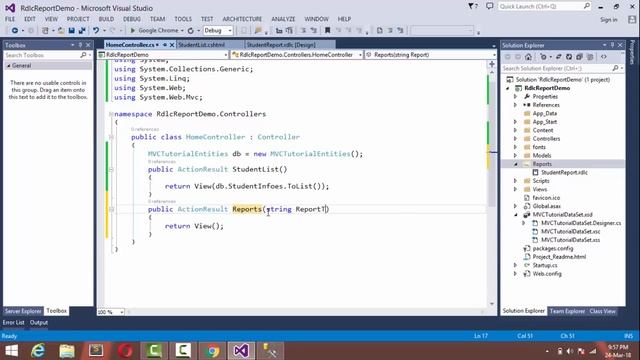Collapse the Reports method outlining box
The height and width of the screenshot is (360, 640).
[111, 209]
